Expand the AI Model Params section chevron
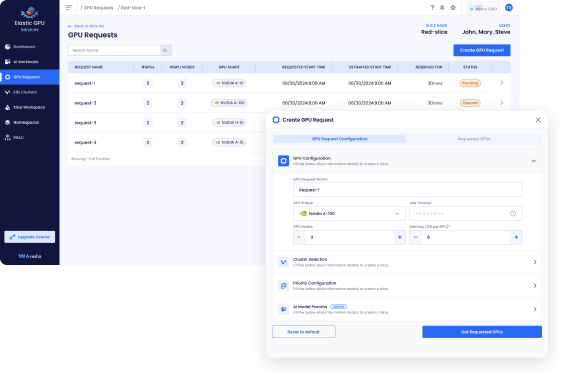This screenshot has width=567, height=381. [x=535, y=309]
